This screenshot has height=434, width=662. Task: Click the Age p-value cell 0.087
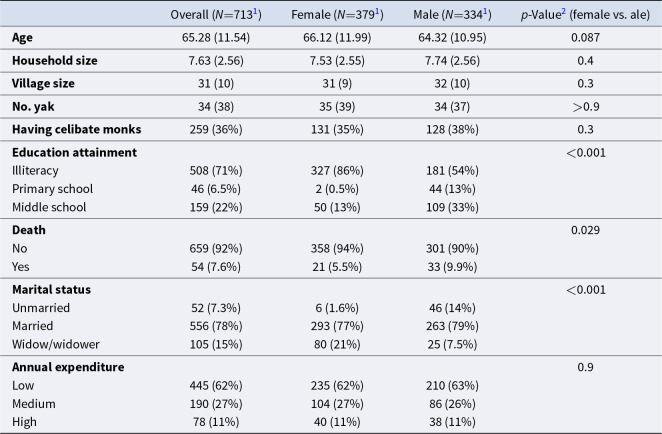pyautogui.click(x=585, y=38)
